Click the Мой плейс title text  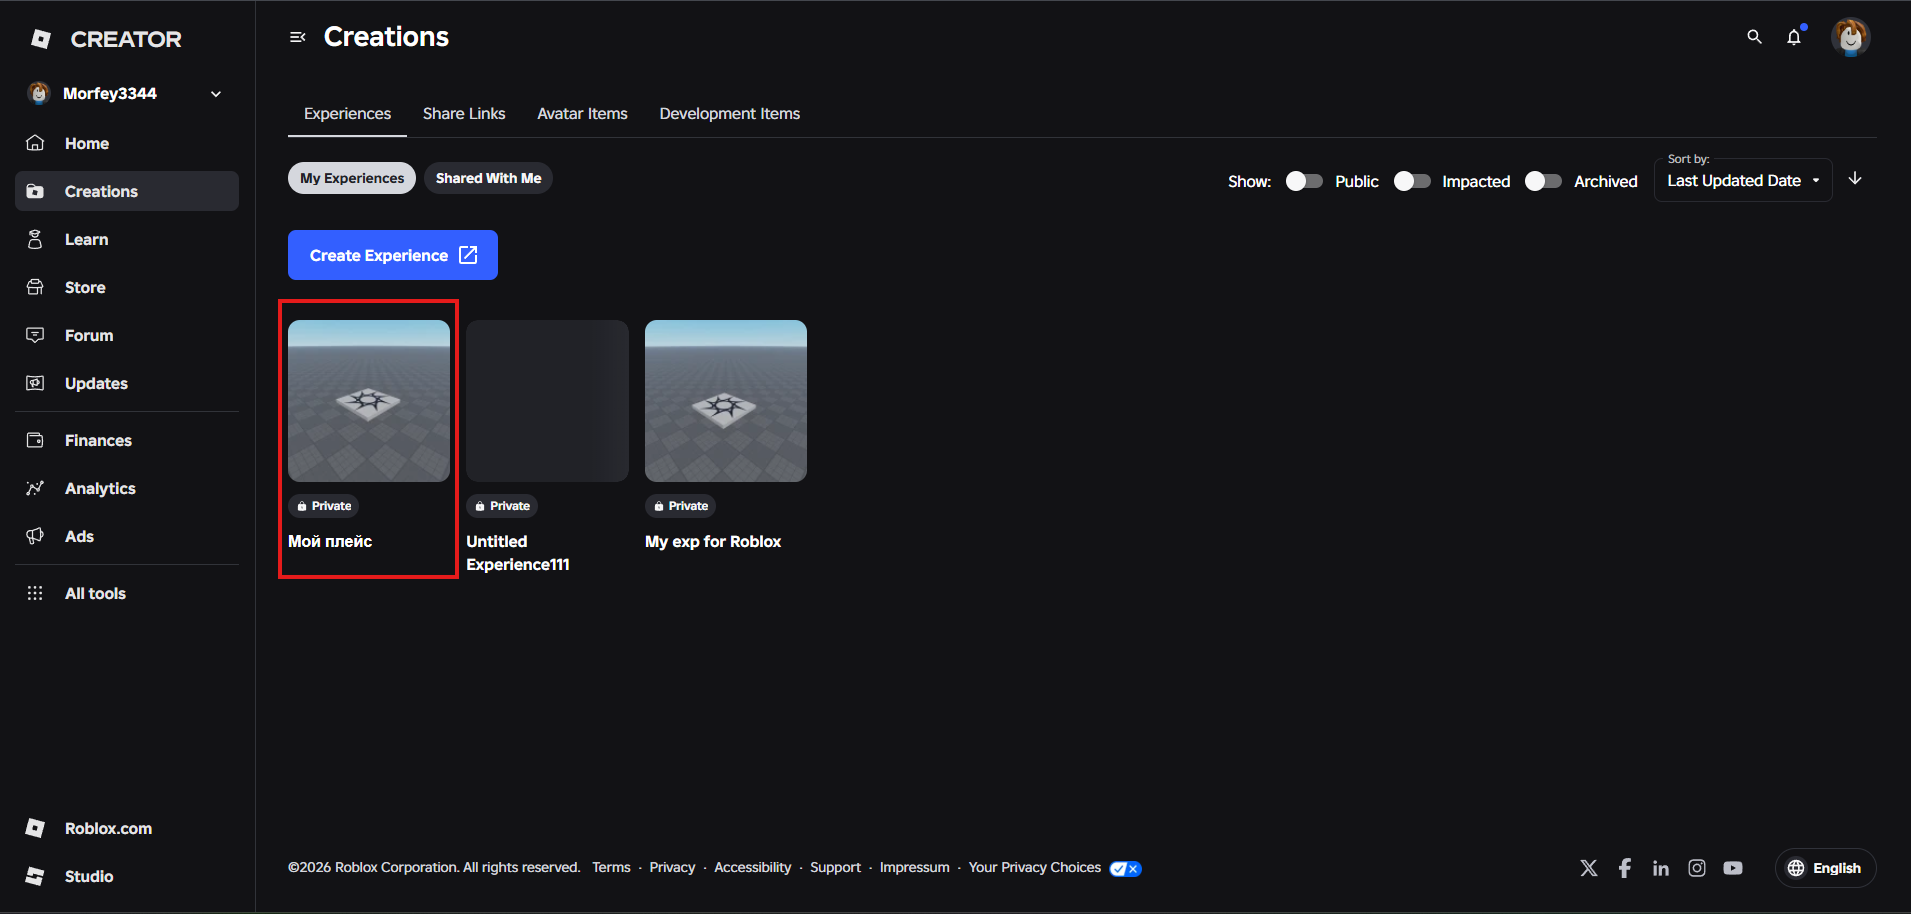[x=330, y=541]
